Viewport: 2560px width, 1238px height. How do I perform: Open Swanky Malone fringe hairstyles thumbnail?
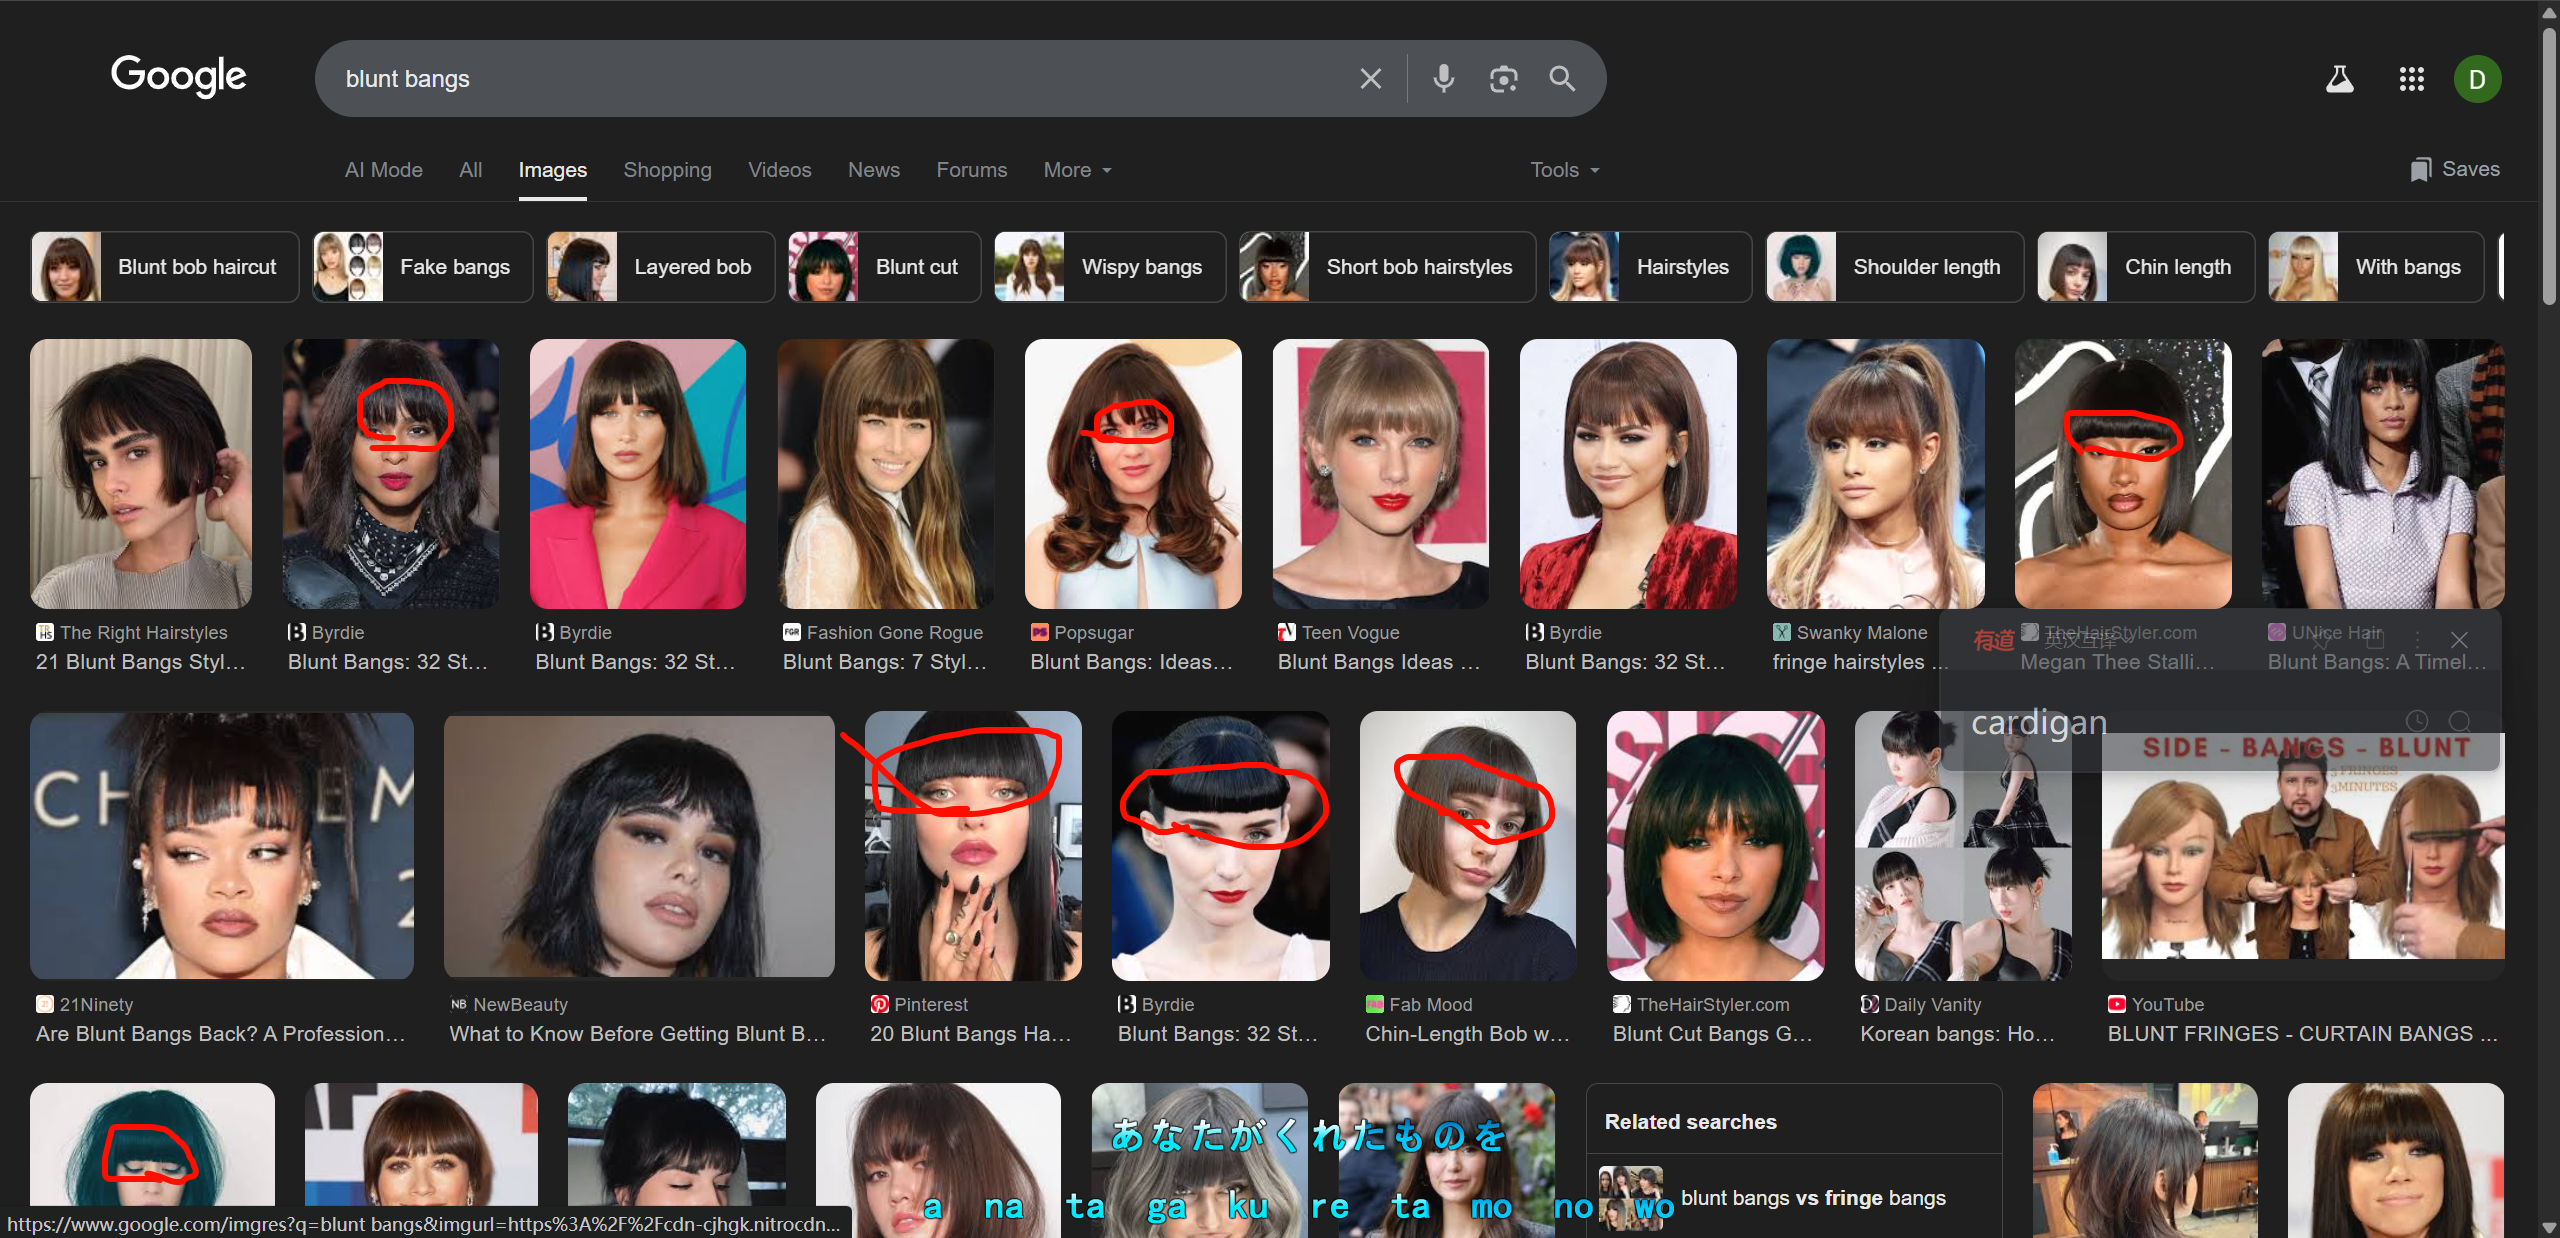(1875, 474)
